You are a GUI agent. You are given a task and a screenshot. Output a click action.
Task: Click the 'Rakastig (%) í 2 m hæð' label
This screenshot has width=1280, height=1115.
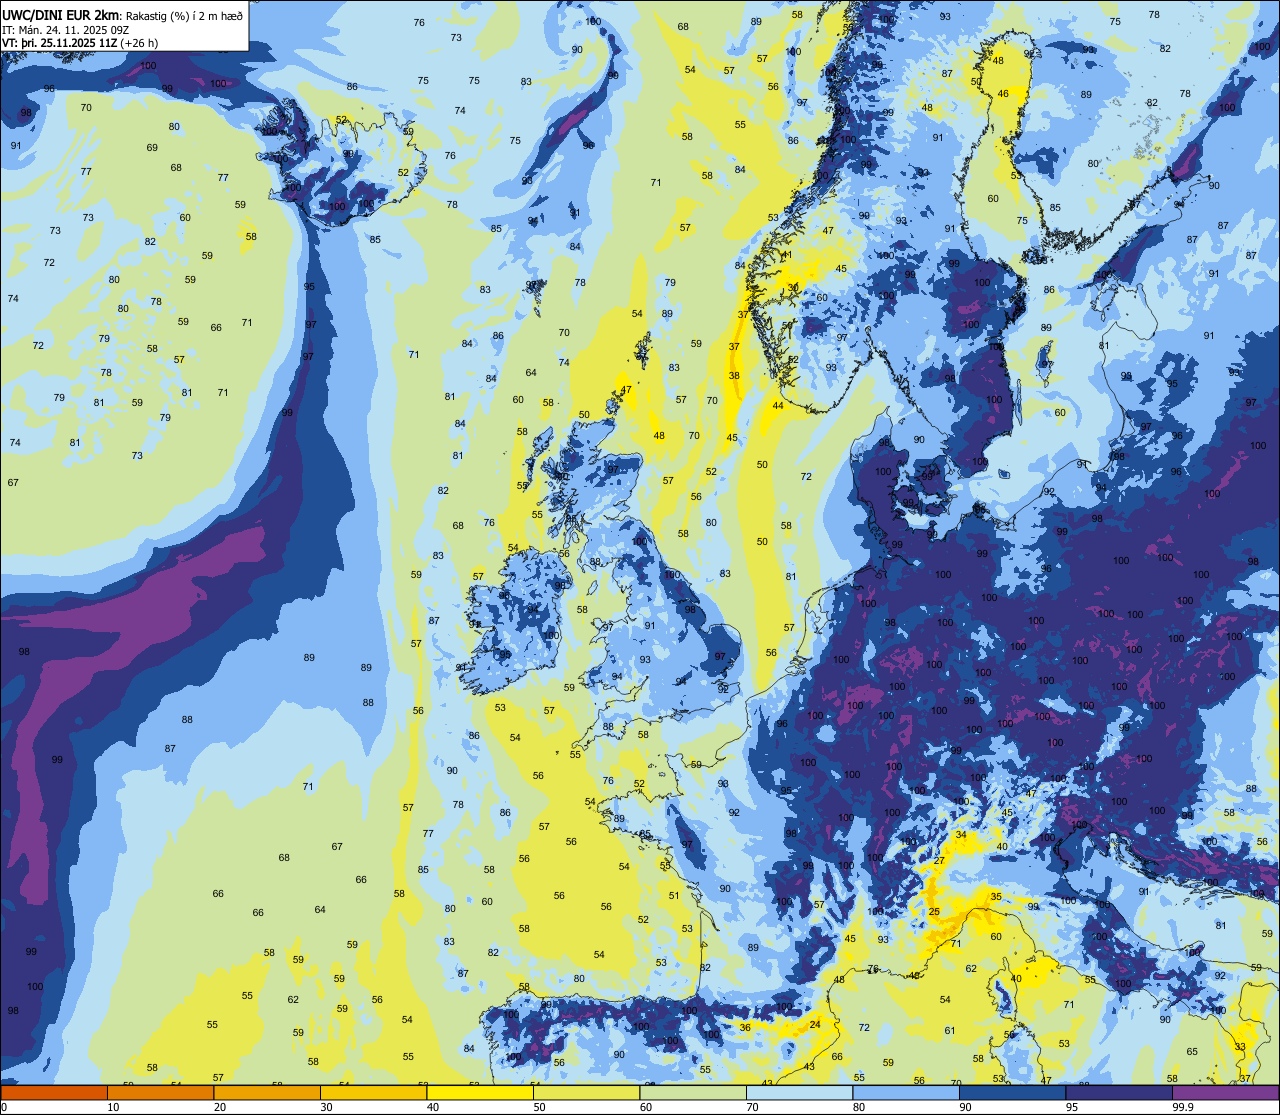(183, 14)
